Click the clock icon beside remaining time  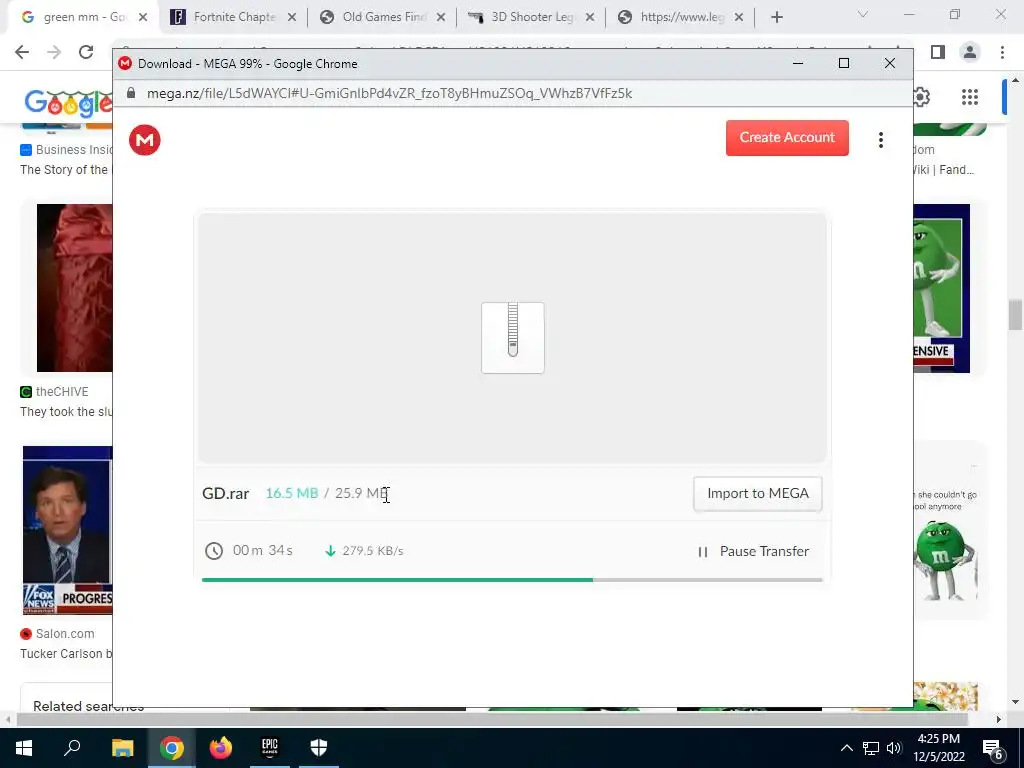click(214, 551)
